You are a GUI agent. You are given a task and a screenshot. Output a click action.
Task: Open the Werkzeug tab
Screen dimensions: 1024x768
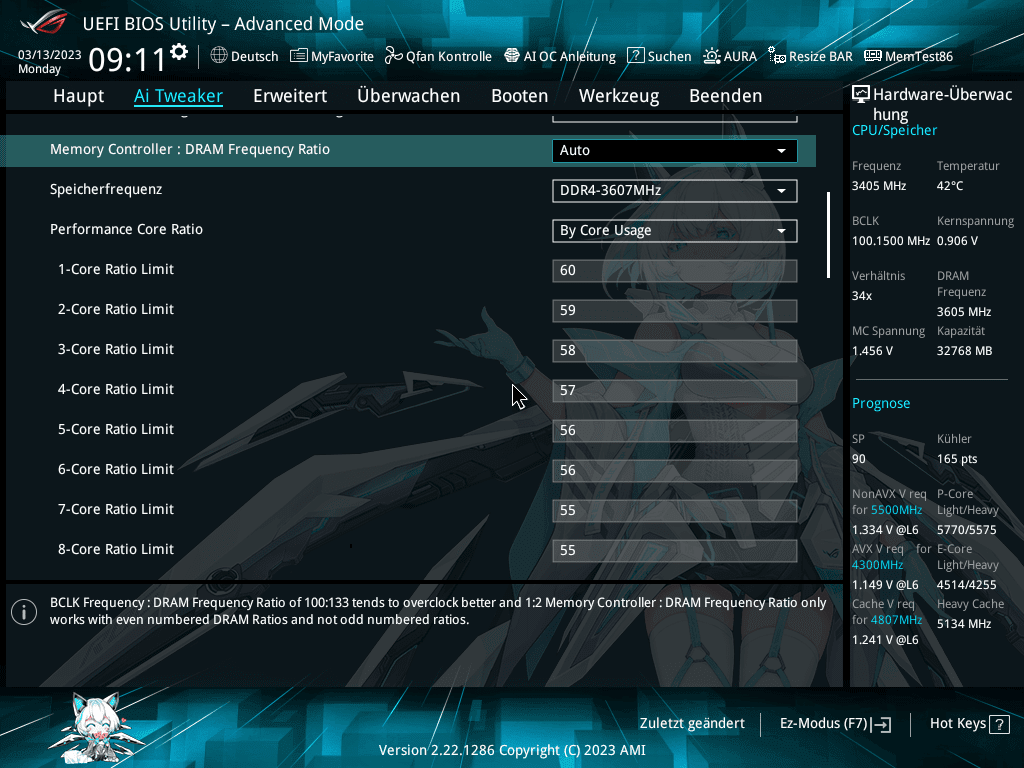click(618, 96)
